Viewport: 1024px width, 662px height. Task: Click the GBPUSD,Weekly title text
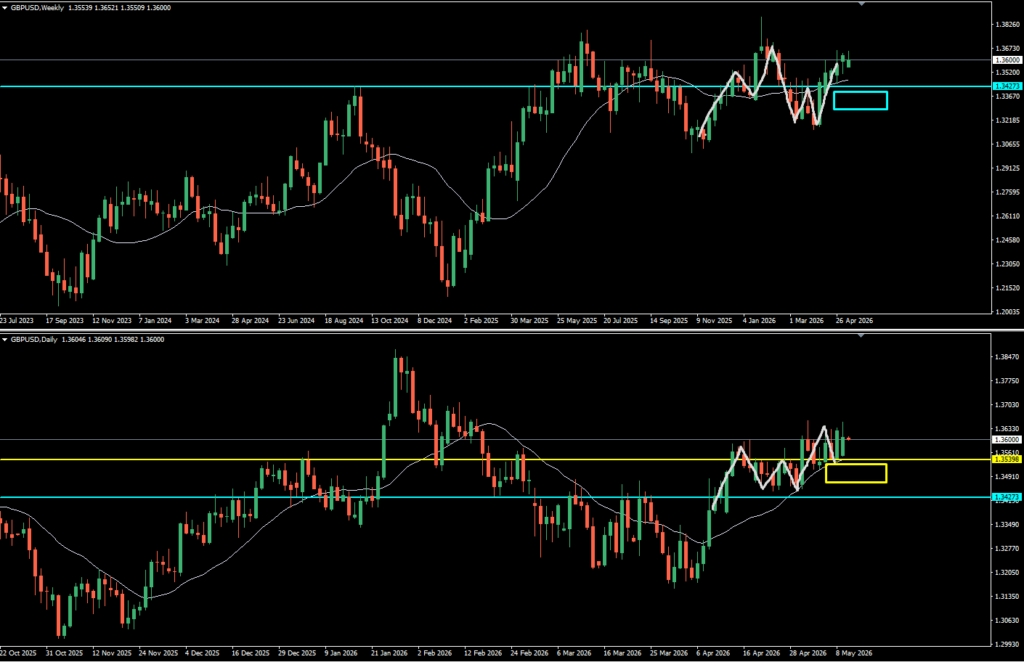[x=37, y=8]
